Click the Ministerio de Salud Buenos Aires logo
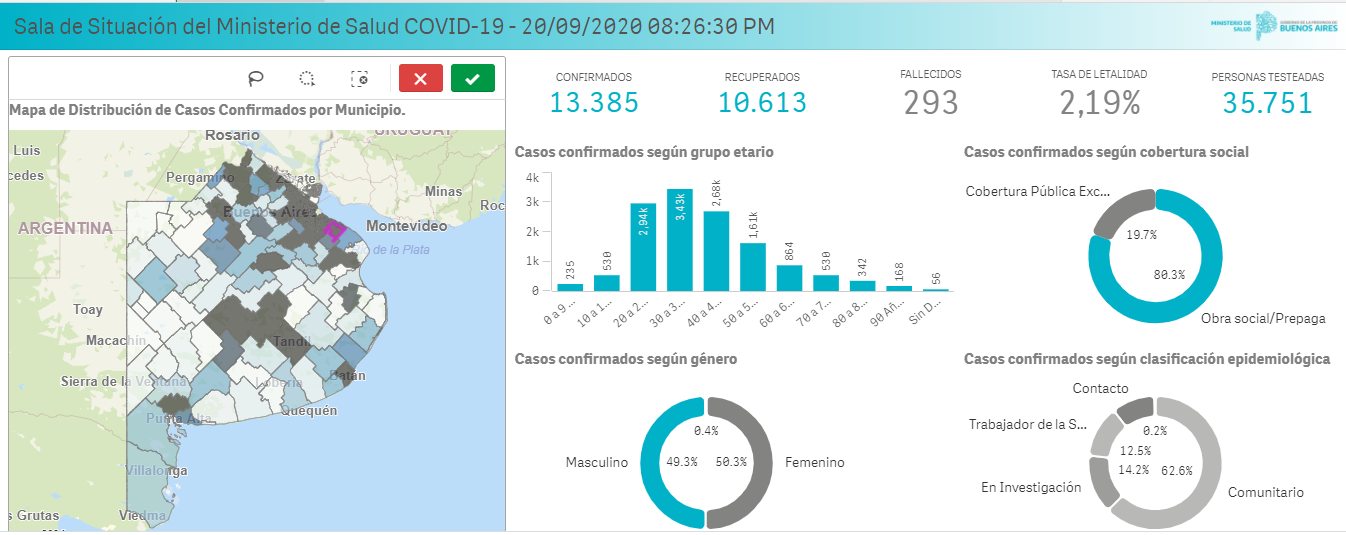Screen dimensions: 1346x535 1272,25
